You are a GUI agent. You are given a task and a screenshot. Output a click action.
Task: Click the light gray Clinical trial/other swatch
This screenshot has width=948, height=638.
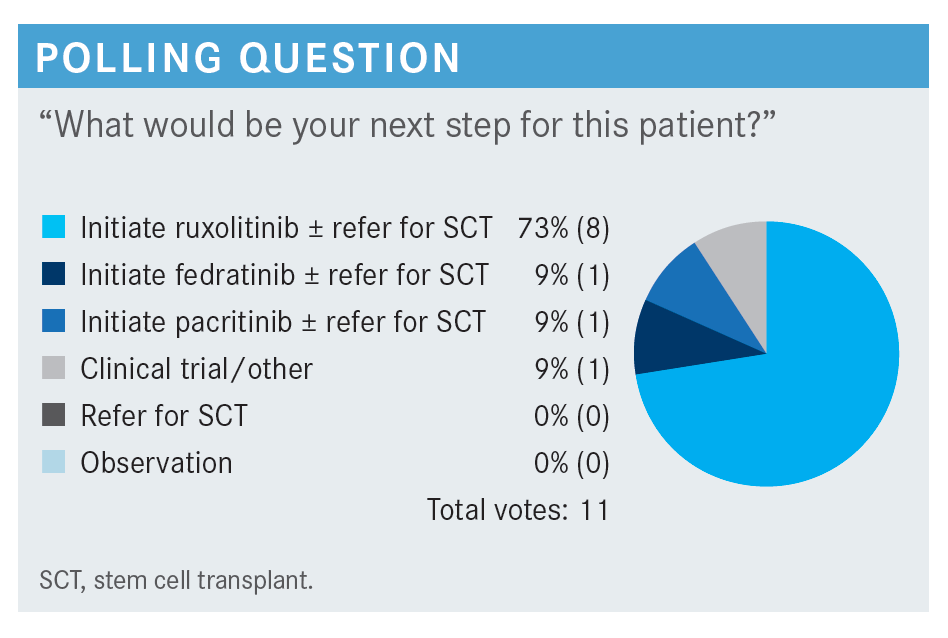click(53, 368)
